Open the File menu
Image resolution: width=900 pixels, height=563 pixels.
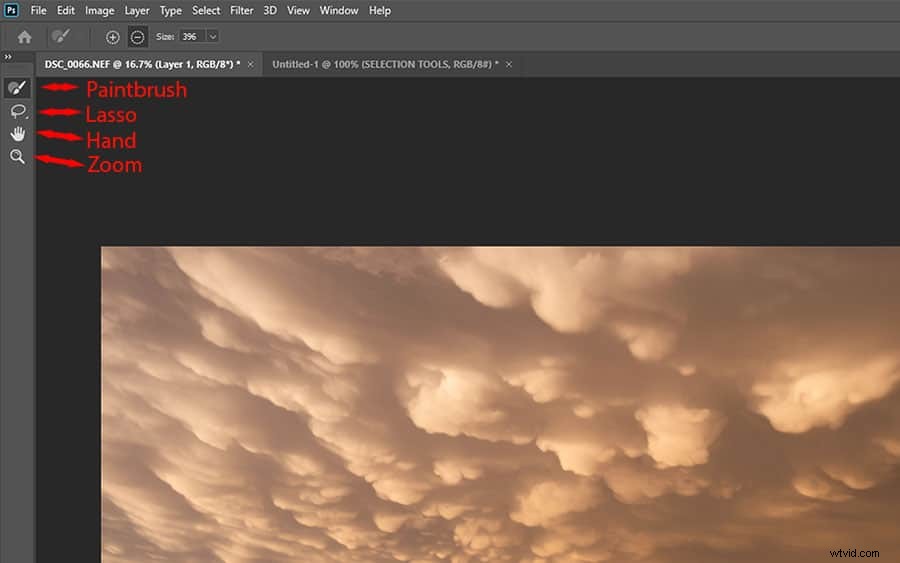pyautogui.click(x=38, y=10)
